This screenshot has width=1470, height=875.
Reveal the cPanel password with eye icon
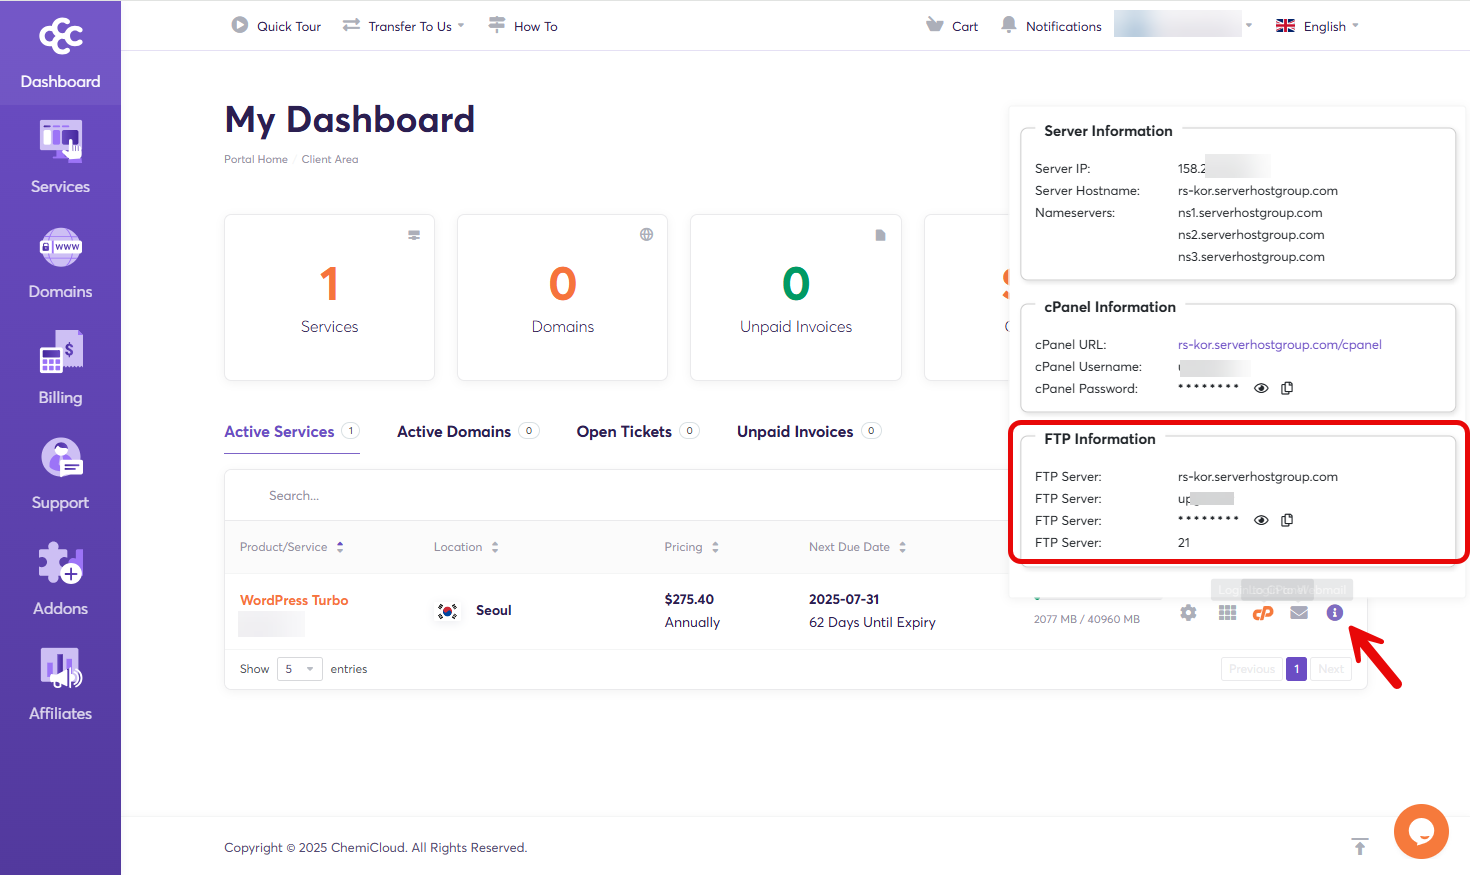[1261, 388]
